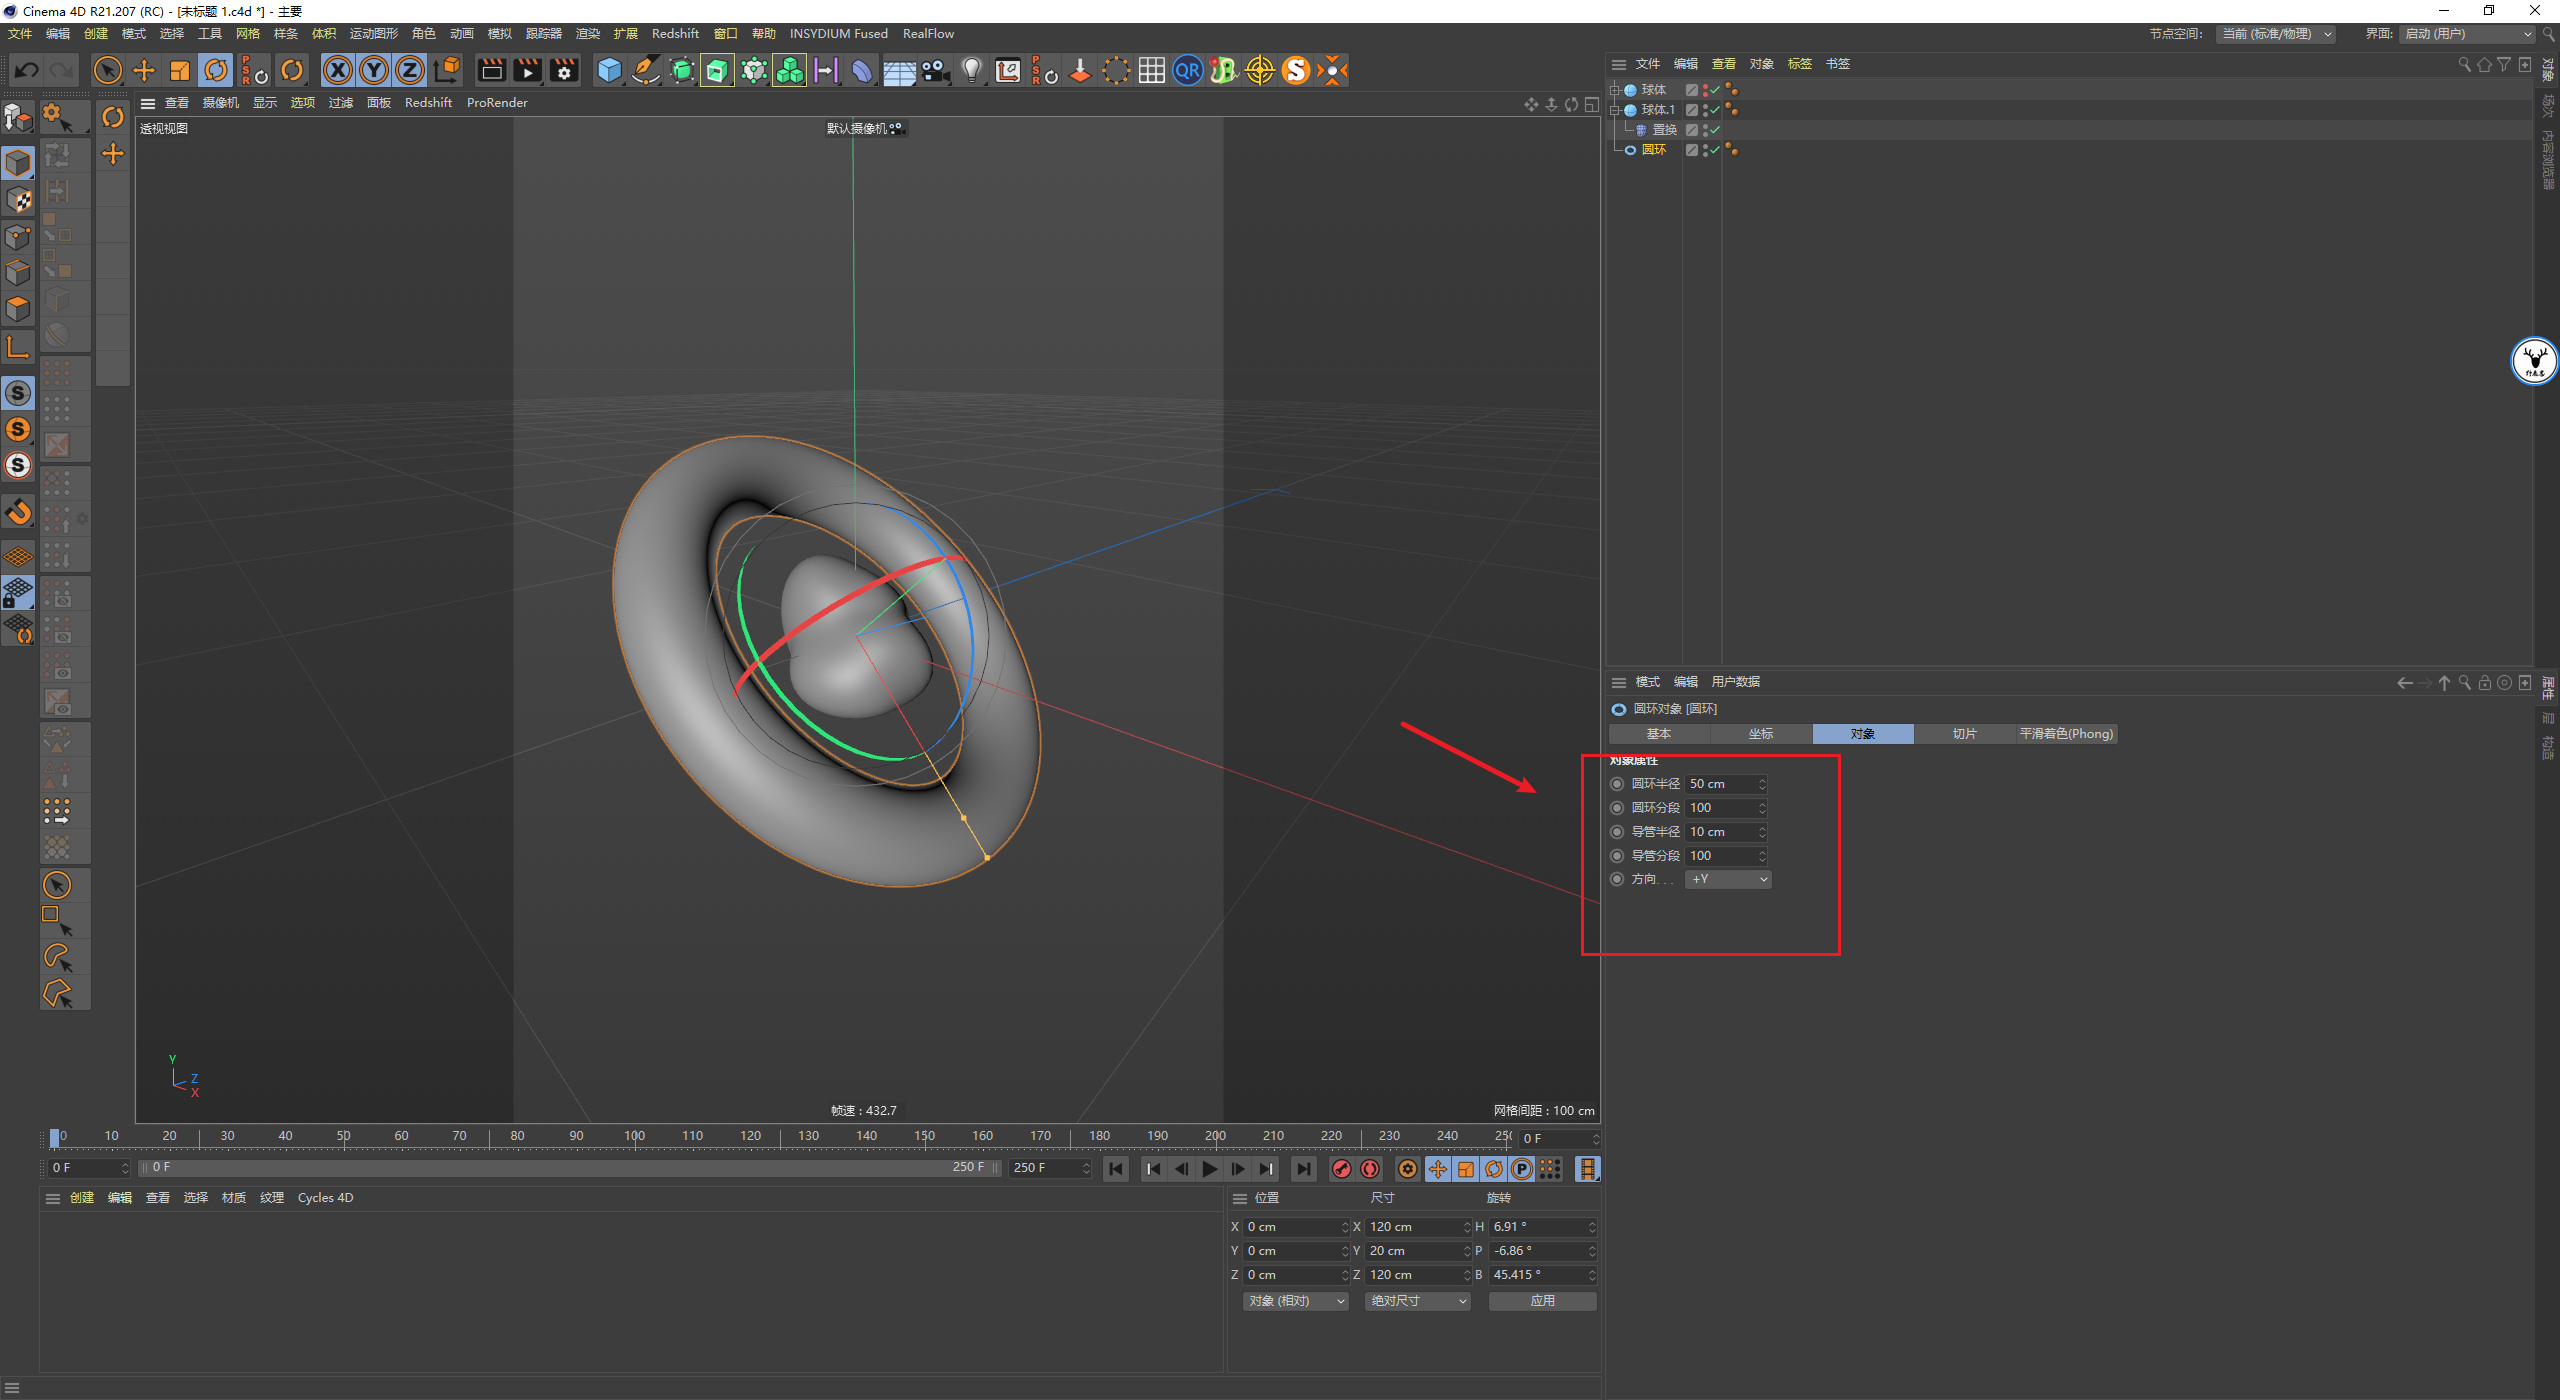Screen dimensions: 2560x1400
Task: Open the 渲染 menu
Action: (588, 34)
